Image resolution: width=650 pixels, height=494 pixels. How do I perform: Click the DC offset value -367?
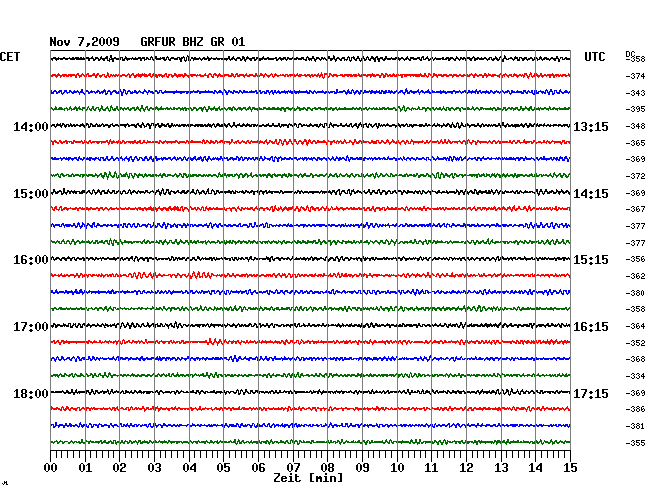click(635, 209)
